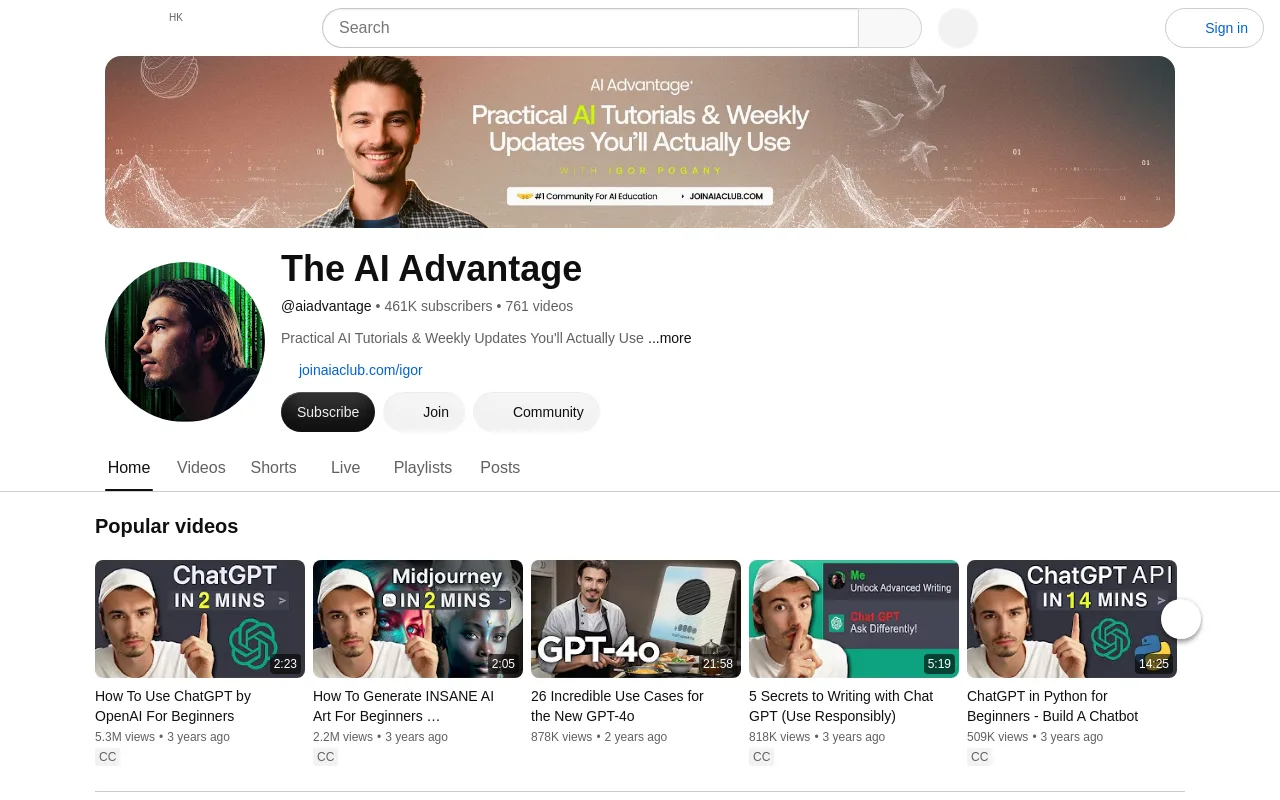This screenshot has width=1280, height=800.
Task: Click title 'How To Use ChatGPT by OpenAI For Beginners'
Action: point(173,706)
